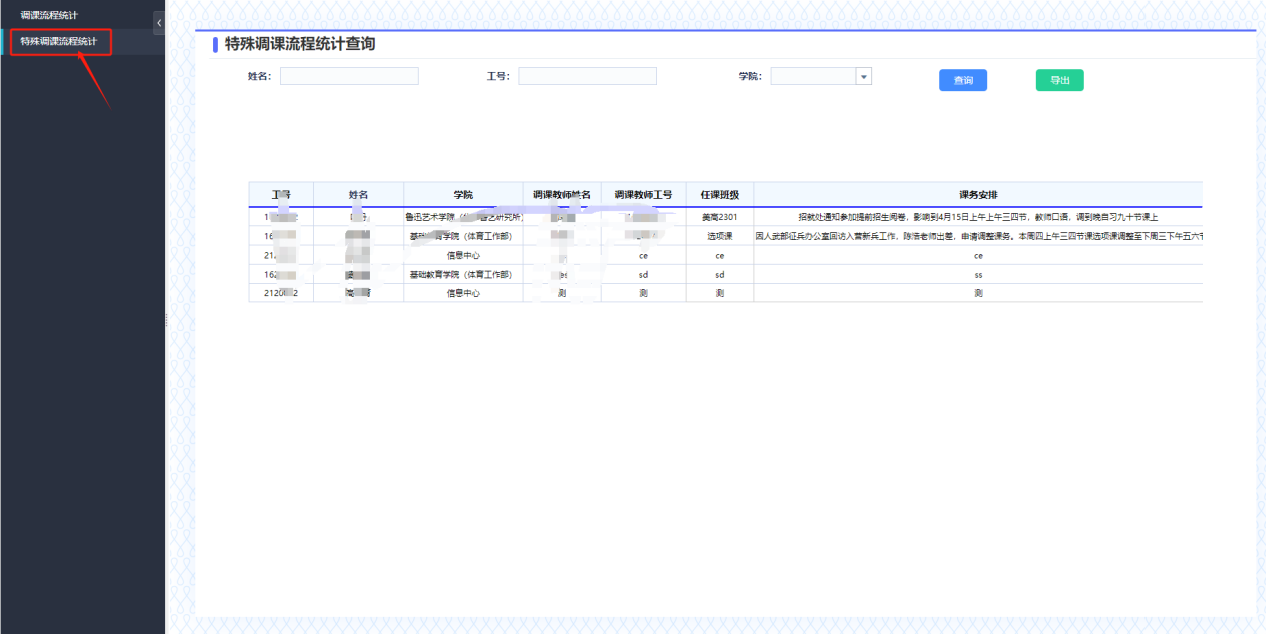Screen dimensions: 1266x634
Task: Click the 招就处通知 course arrangement cell
Action: pyautogui.click(x=977, y=217)
